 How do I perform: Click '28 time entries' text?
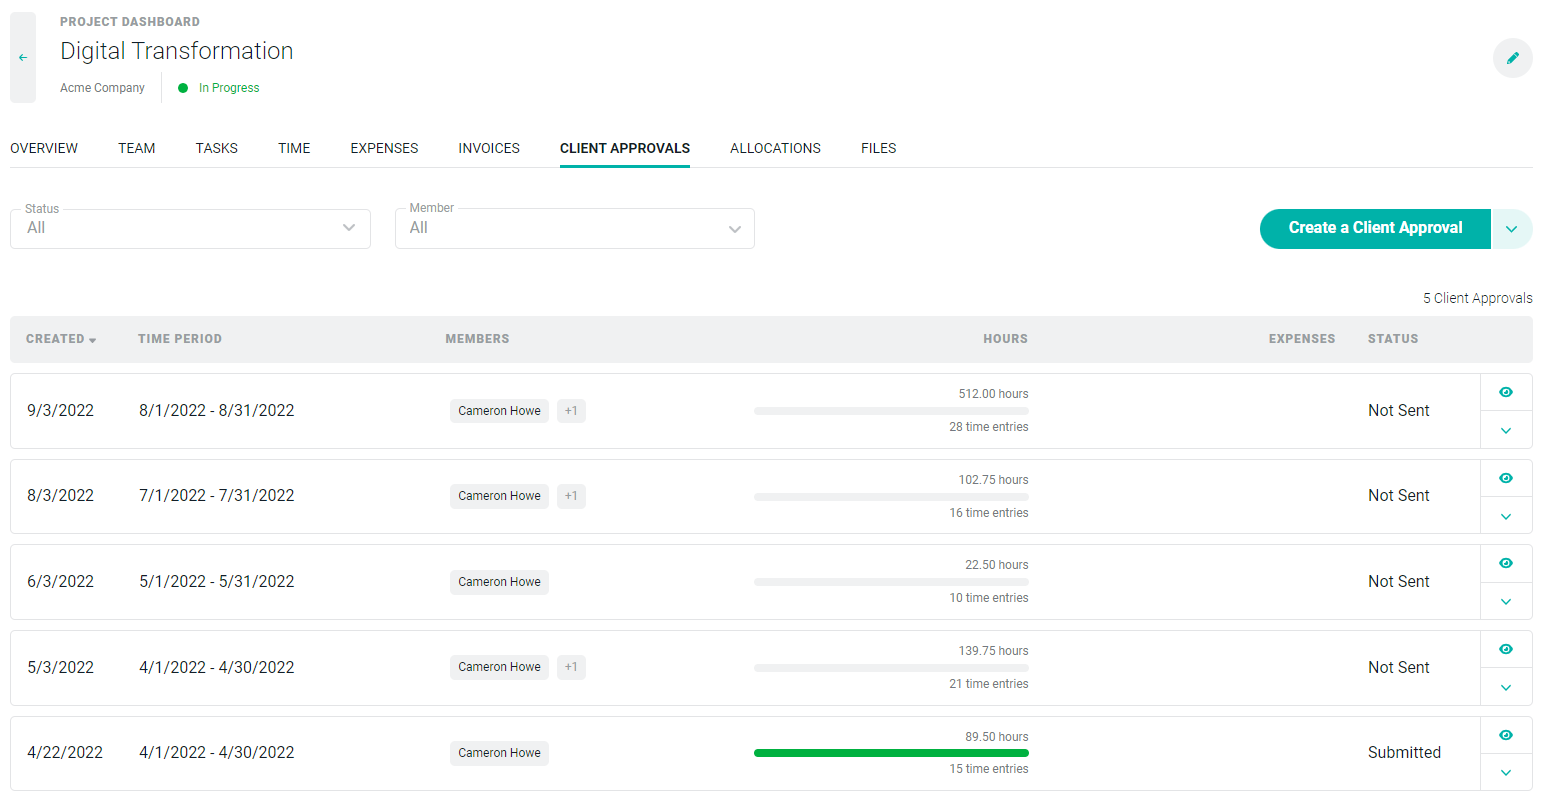click(x=989, y=427)
